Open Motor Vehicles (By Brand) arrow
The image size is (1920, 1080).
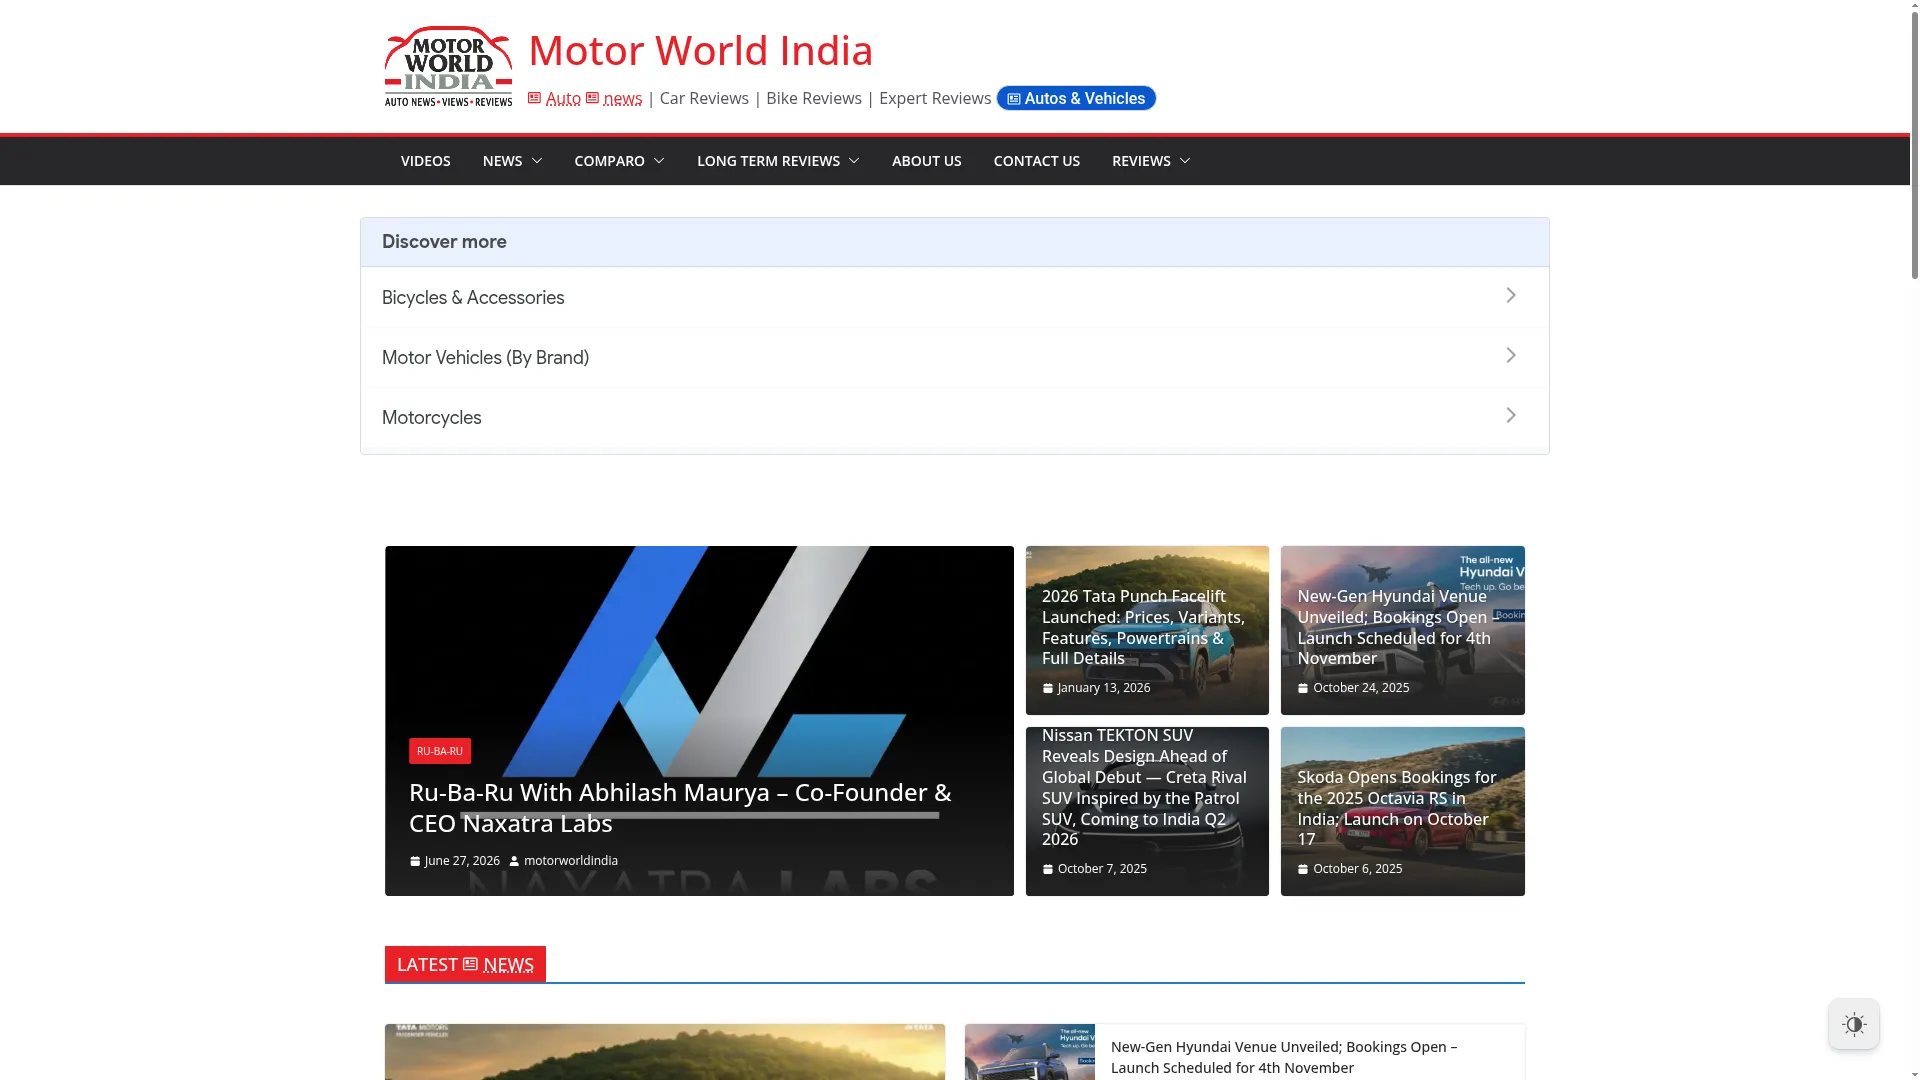point(1511,355)
